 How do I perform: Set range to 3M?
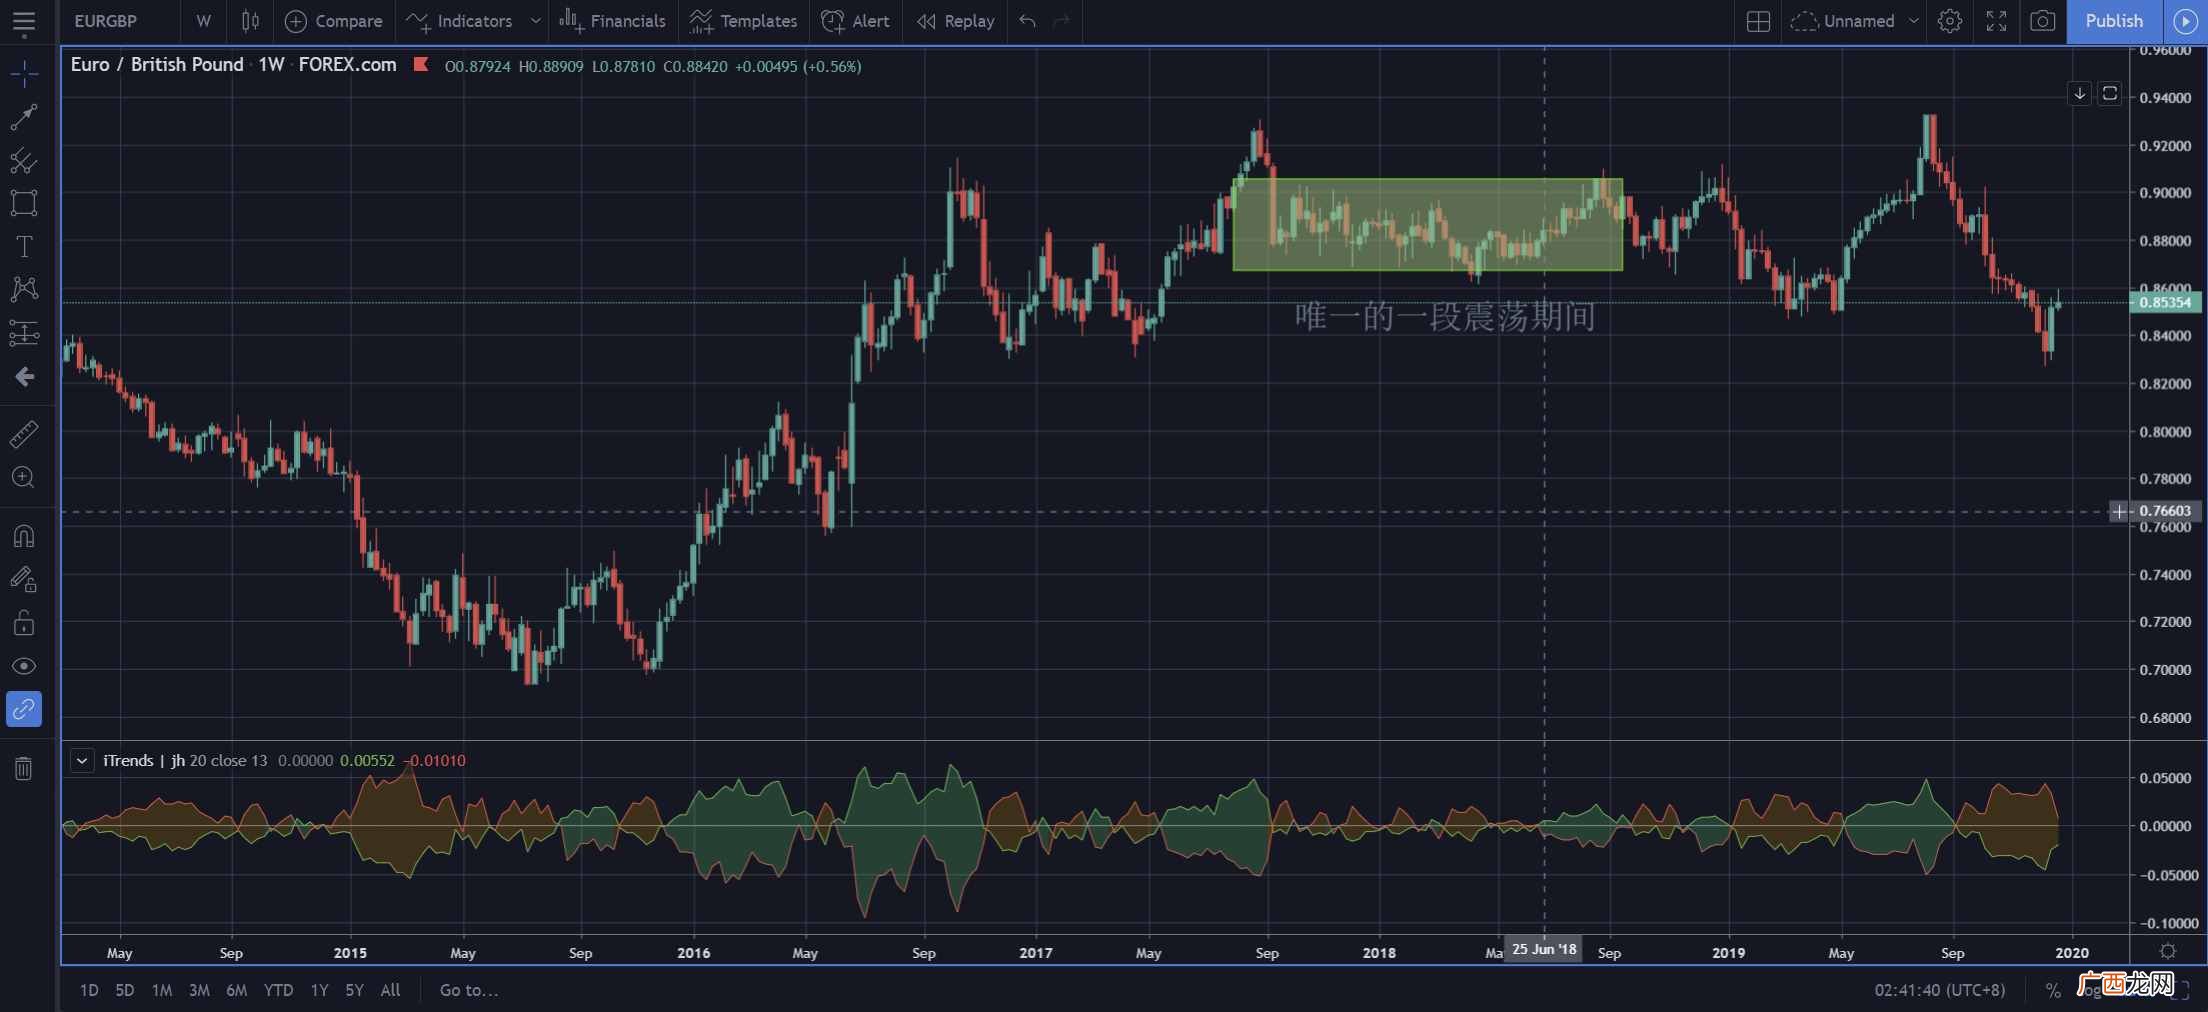199,990
